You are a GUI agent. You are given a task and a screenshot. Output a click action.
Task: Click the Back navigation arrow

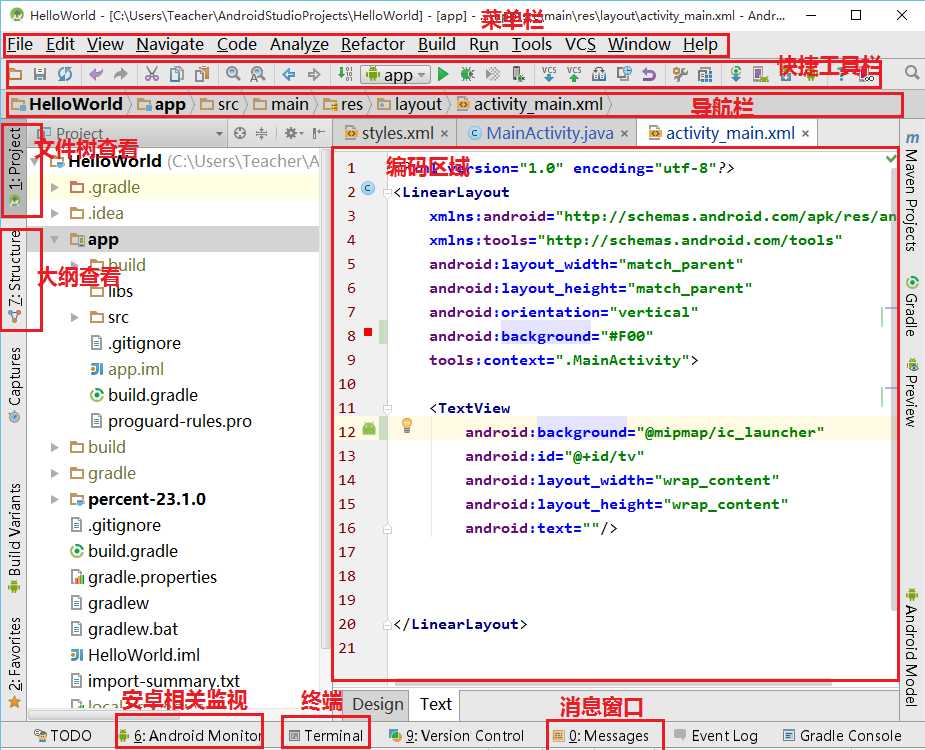(288, 74)
